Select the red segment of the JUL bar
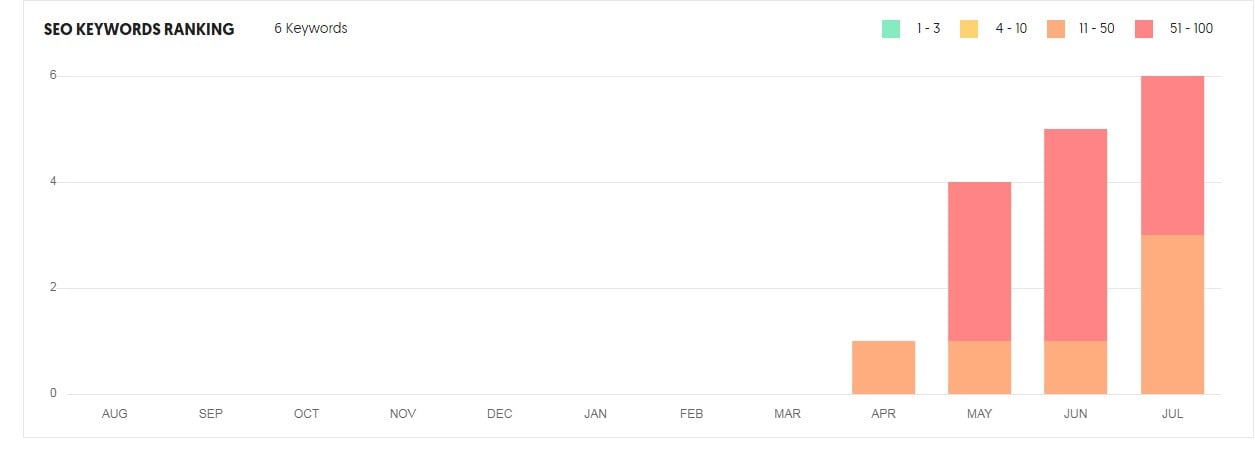 click(1171, 155)
